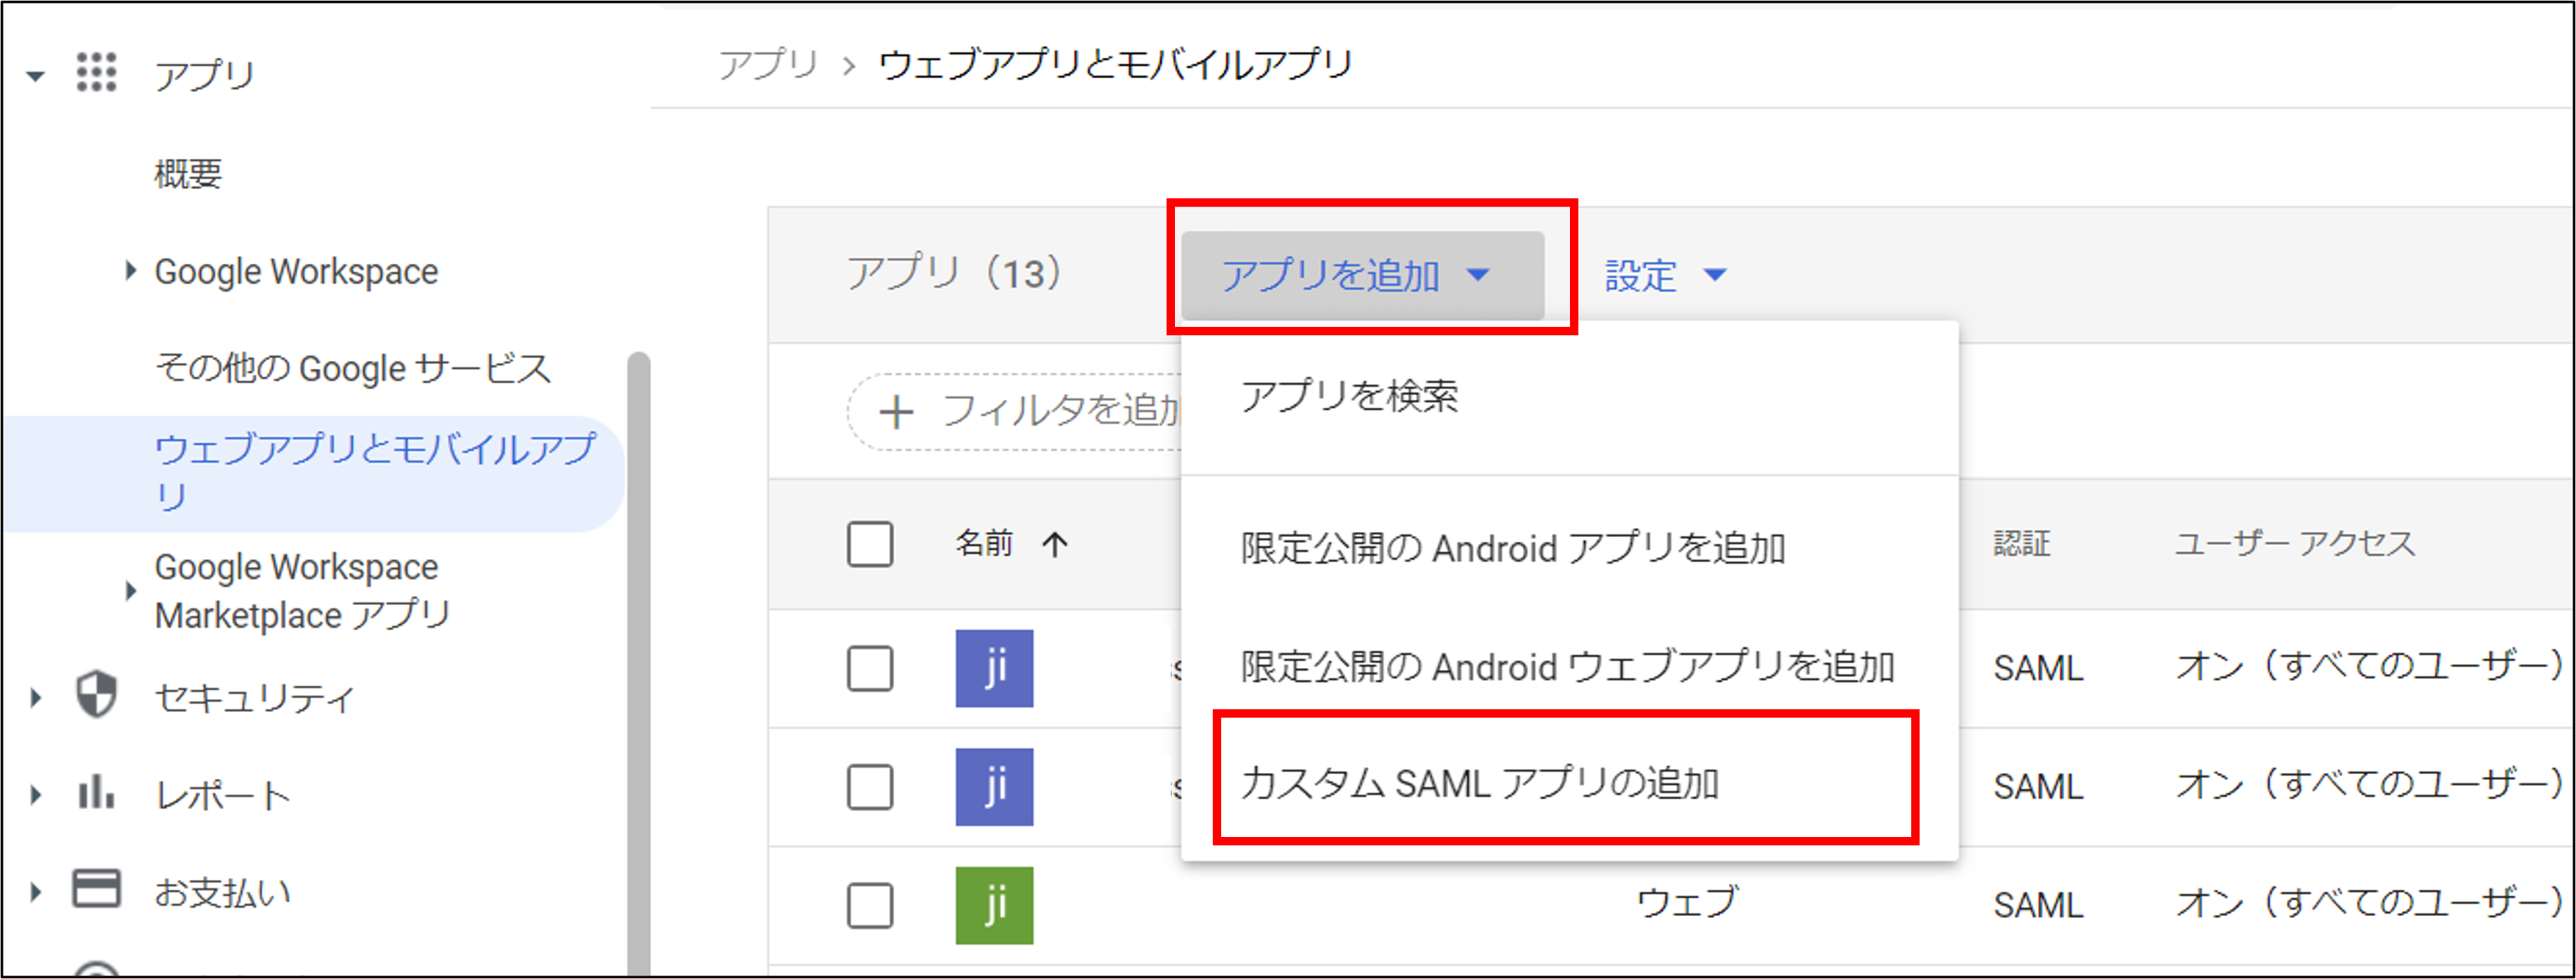Image resolution: width=2576 pixels, height=979 pixels.
Task: Toggle the select-all checkbox in table header
Action: (x=870, y=545)
